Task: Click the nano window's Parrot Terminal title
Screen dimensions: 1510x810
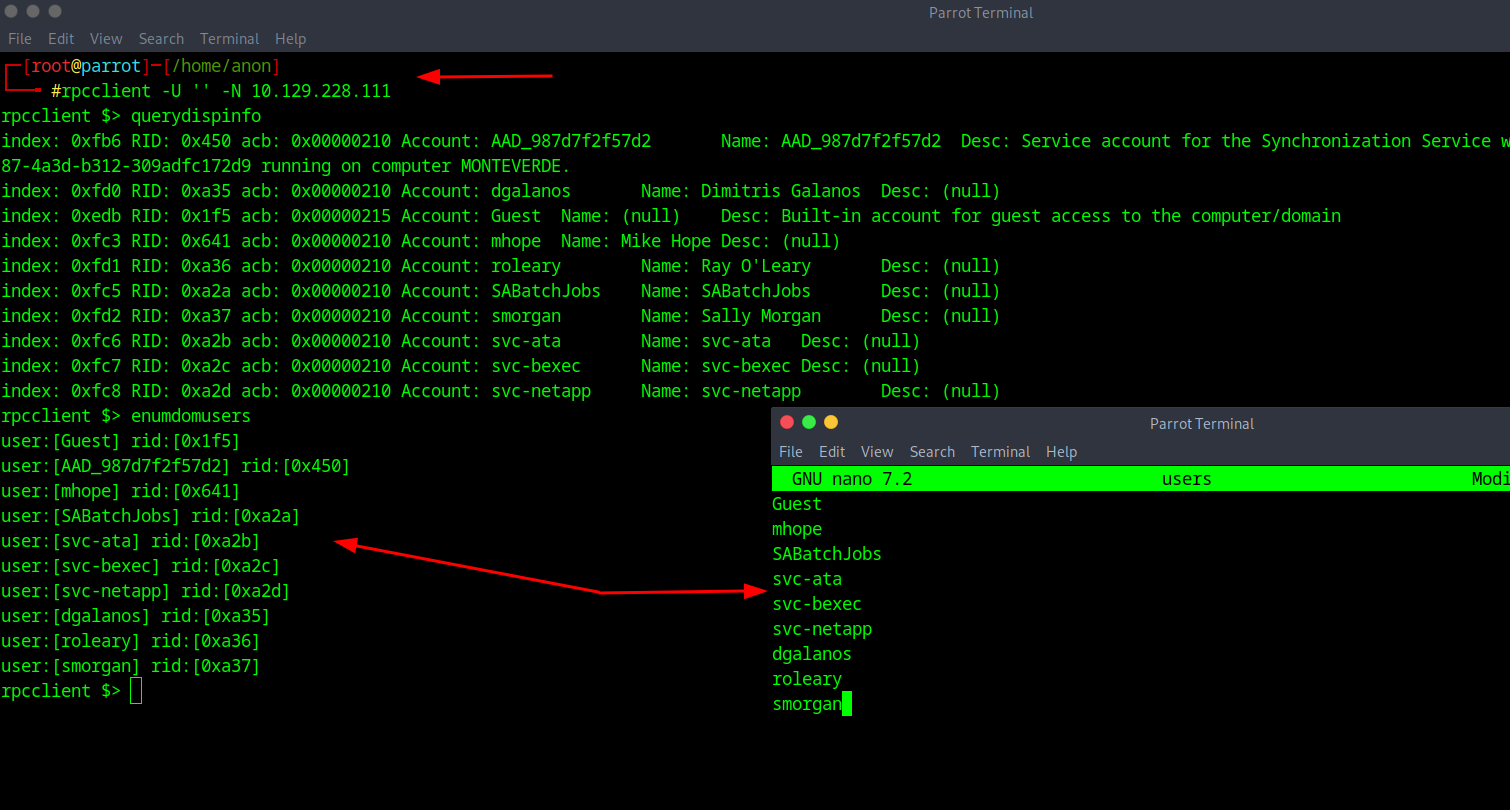Action: tap(1201, 424)
